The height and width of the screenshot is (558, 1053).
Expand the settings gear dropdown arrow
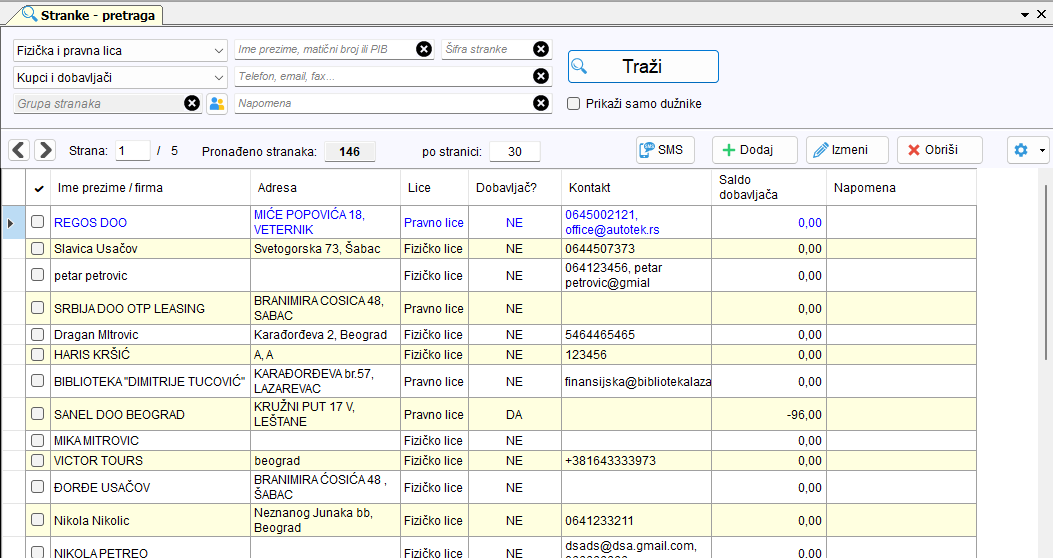tap(1042, 150)
